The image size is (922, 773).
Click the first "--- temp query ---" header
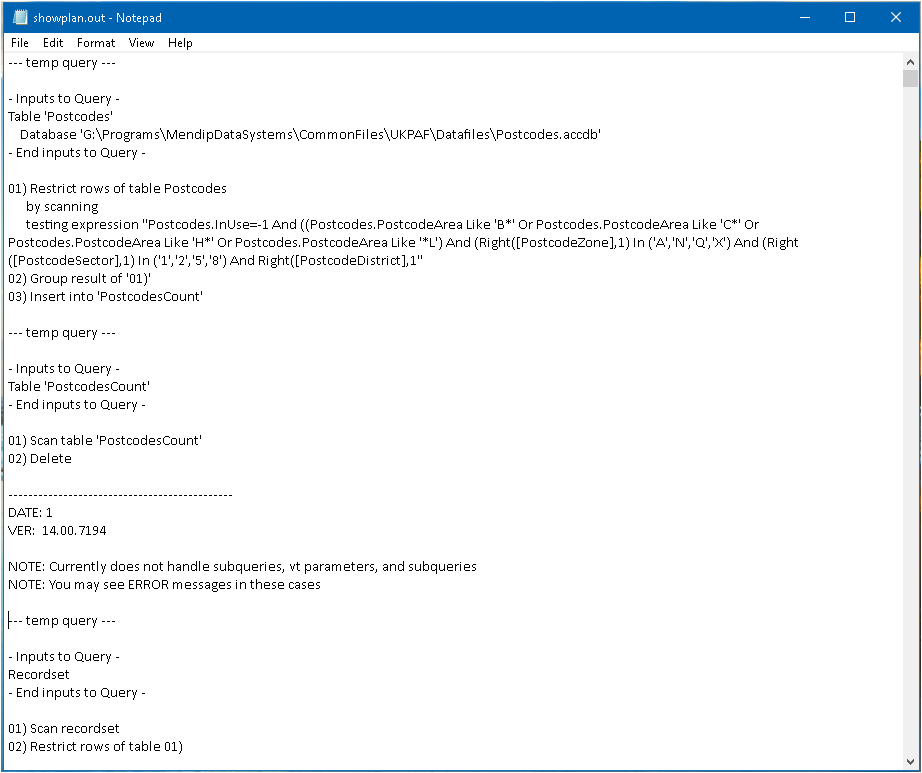(62, 63)
